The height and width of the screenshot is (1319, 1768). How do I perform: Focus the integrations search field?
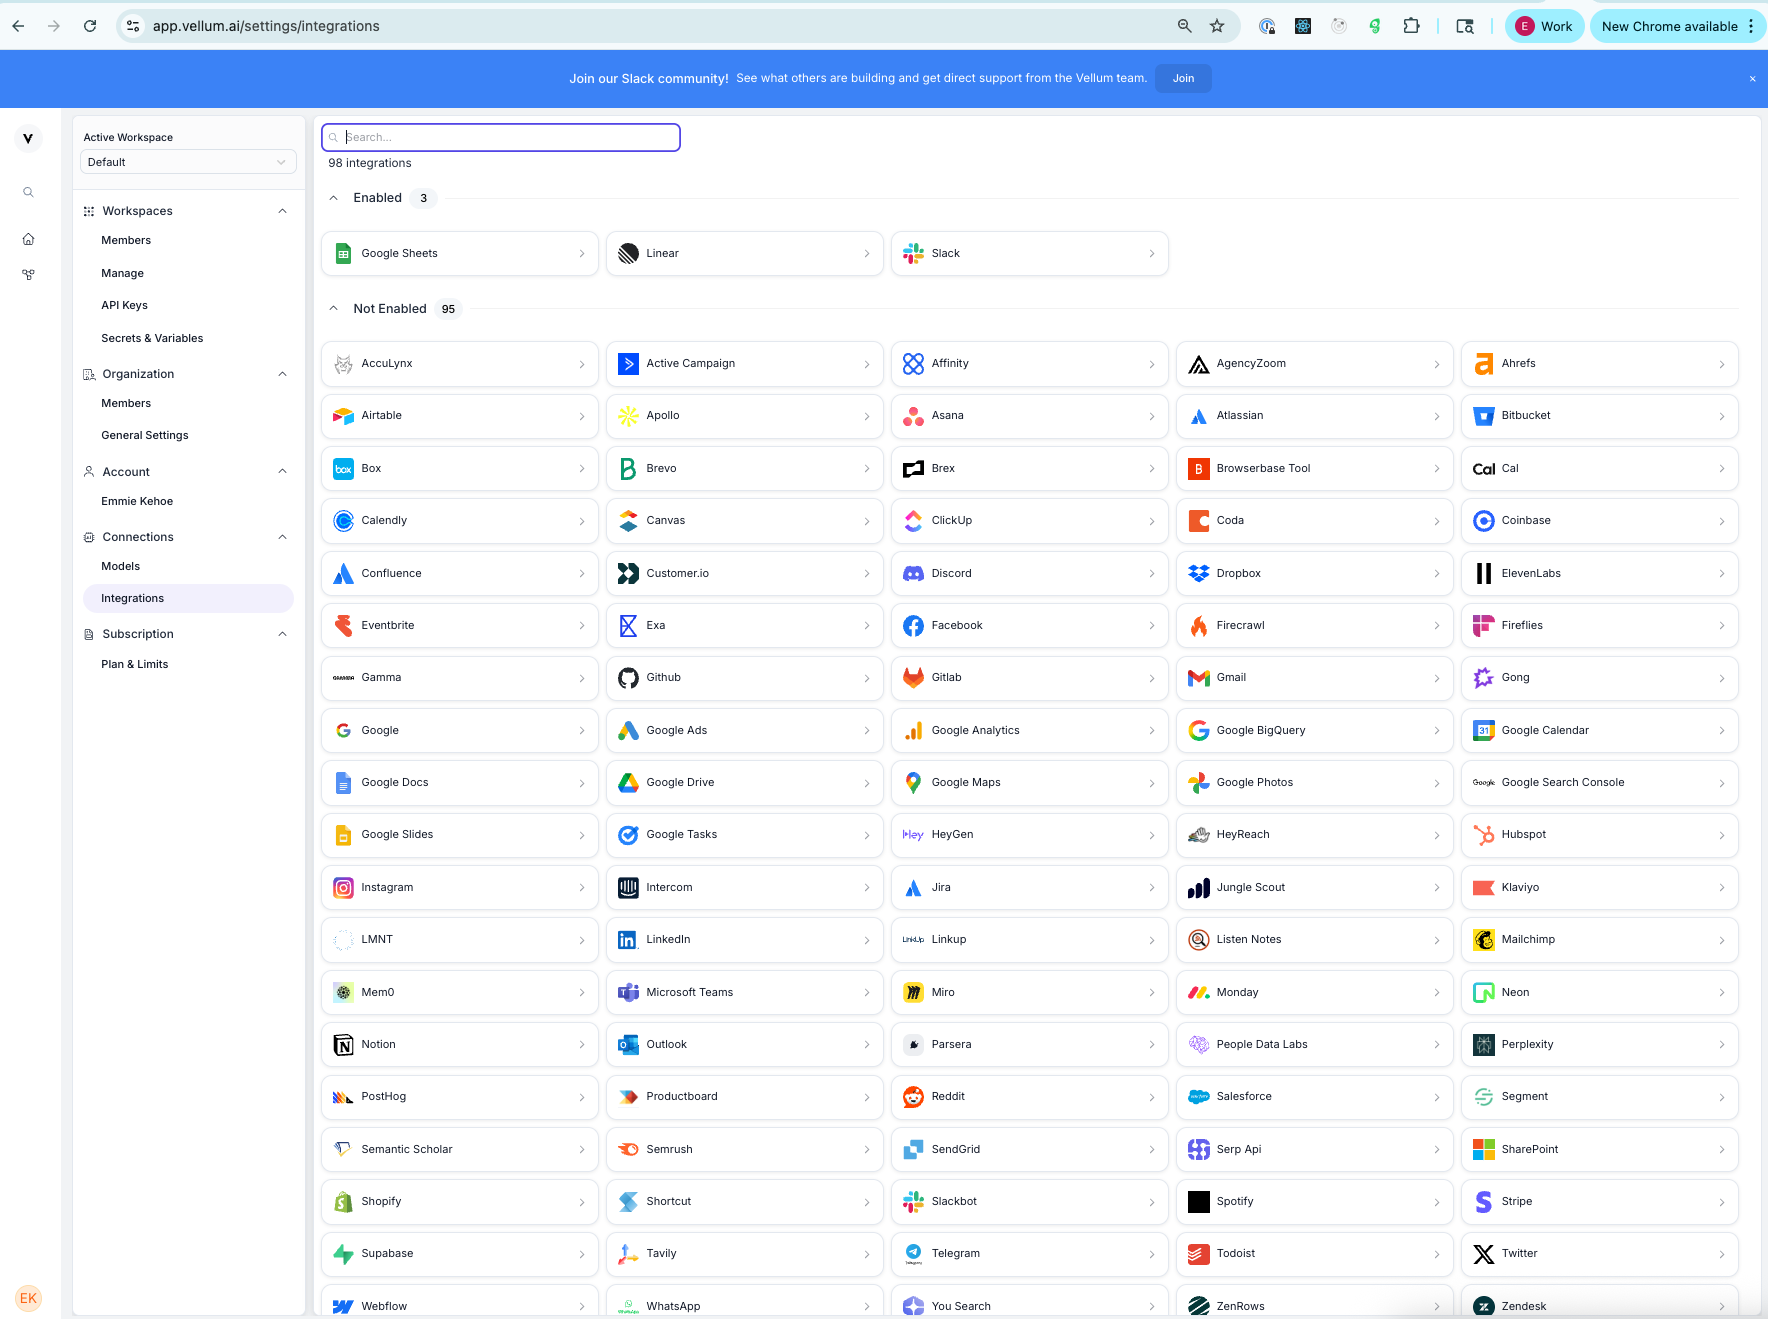click(510, 137)
